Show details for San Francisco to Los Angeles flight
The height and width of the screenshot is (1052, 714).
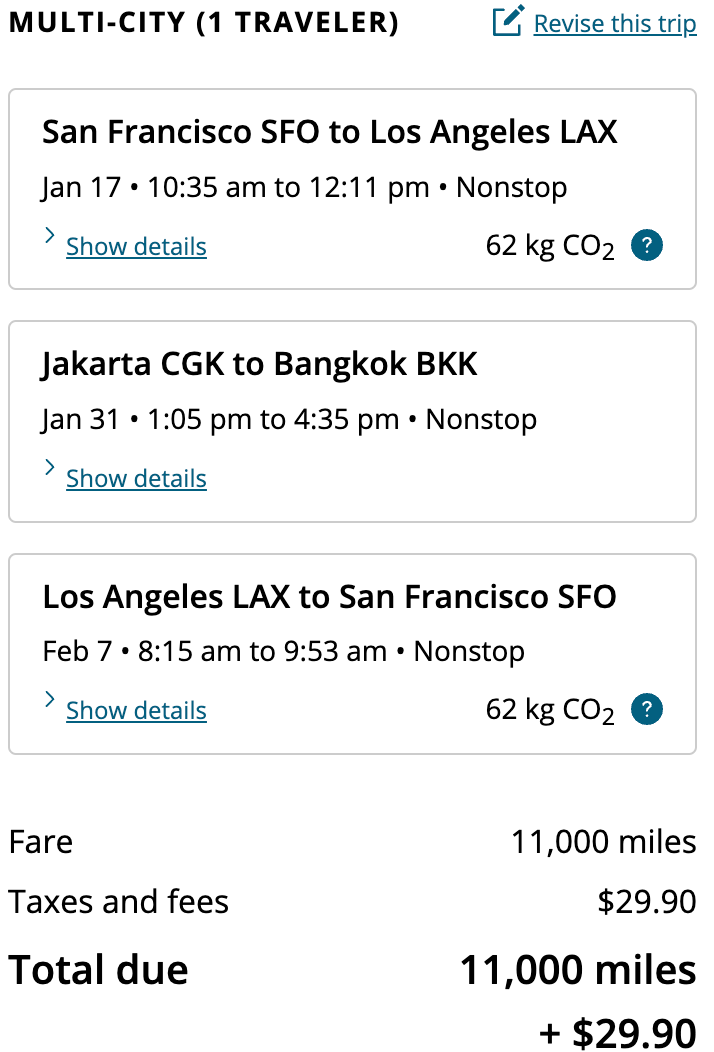point(136,246)
